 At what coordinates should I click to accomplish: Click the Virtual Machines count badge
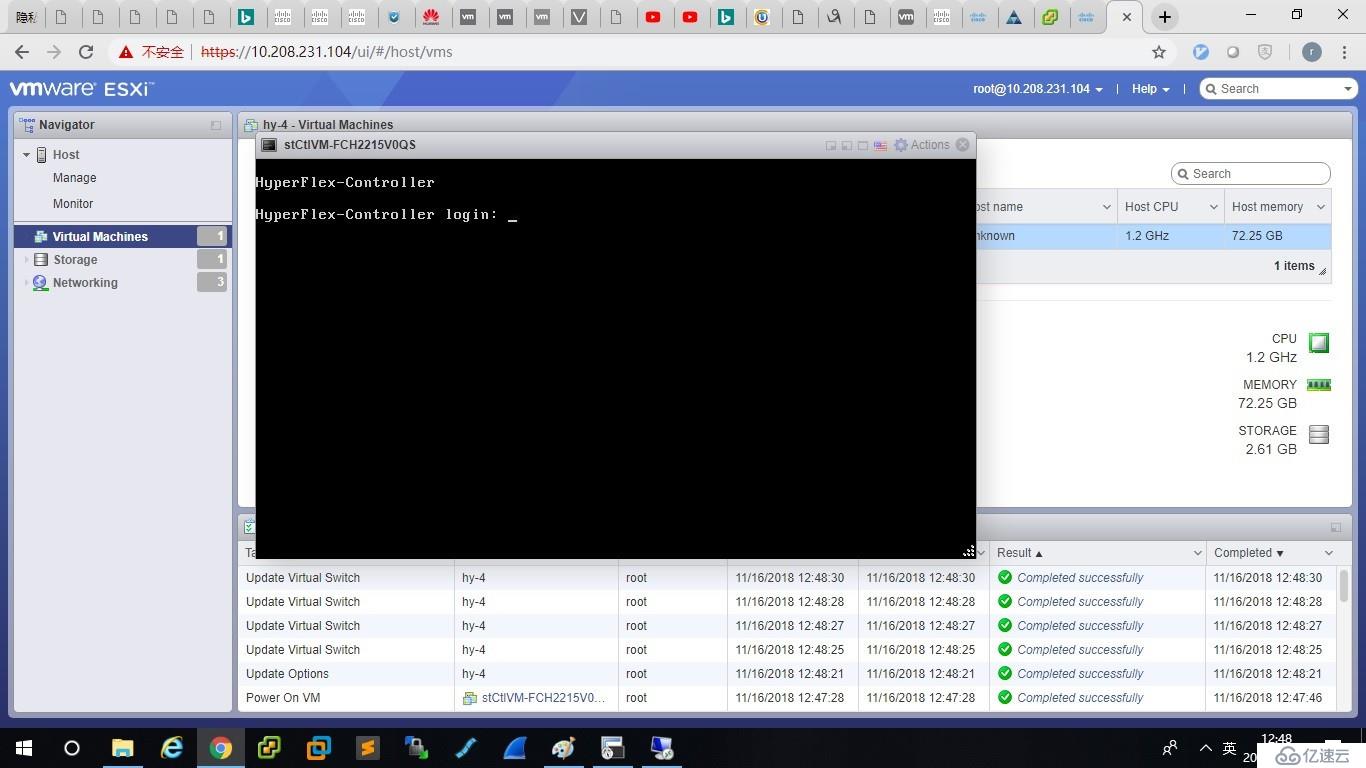coord(212,237)
